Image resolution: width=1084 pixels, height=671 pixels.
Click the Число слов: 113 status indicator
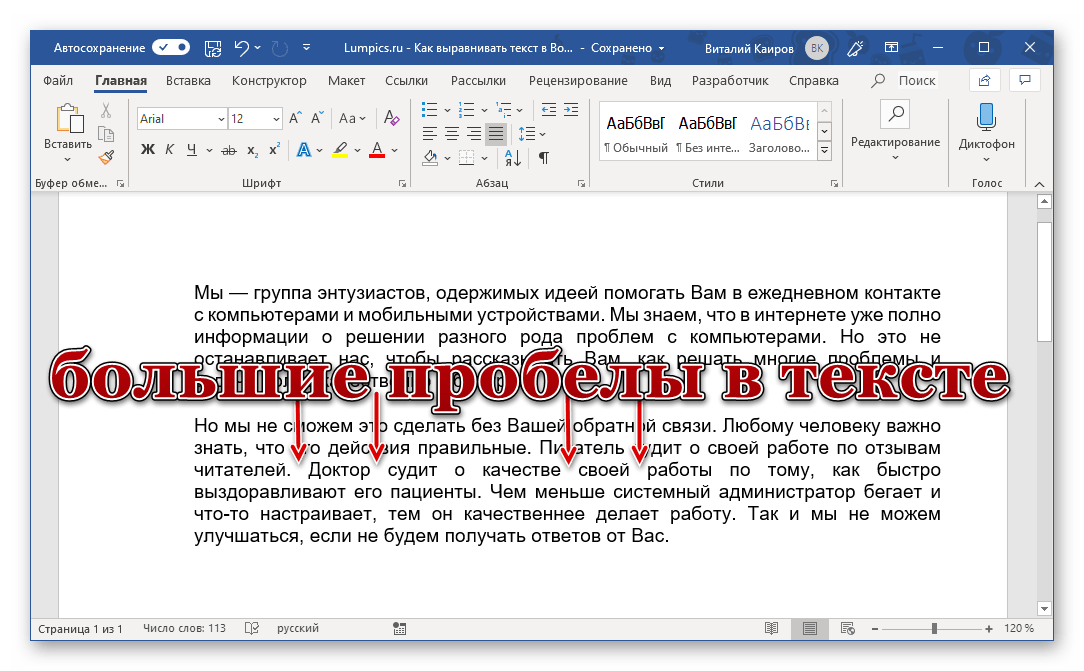[x=184, y=628]
